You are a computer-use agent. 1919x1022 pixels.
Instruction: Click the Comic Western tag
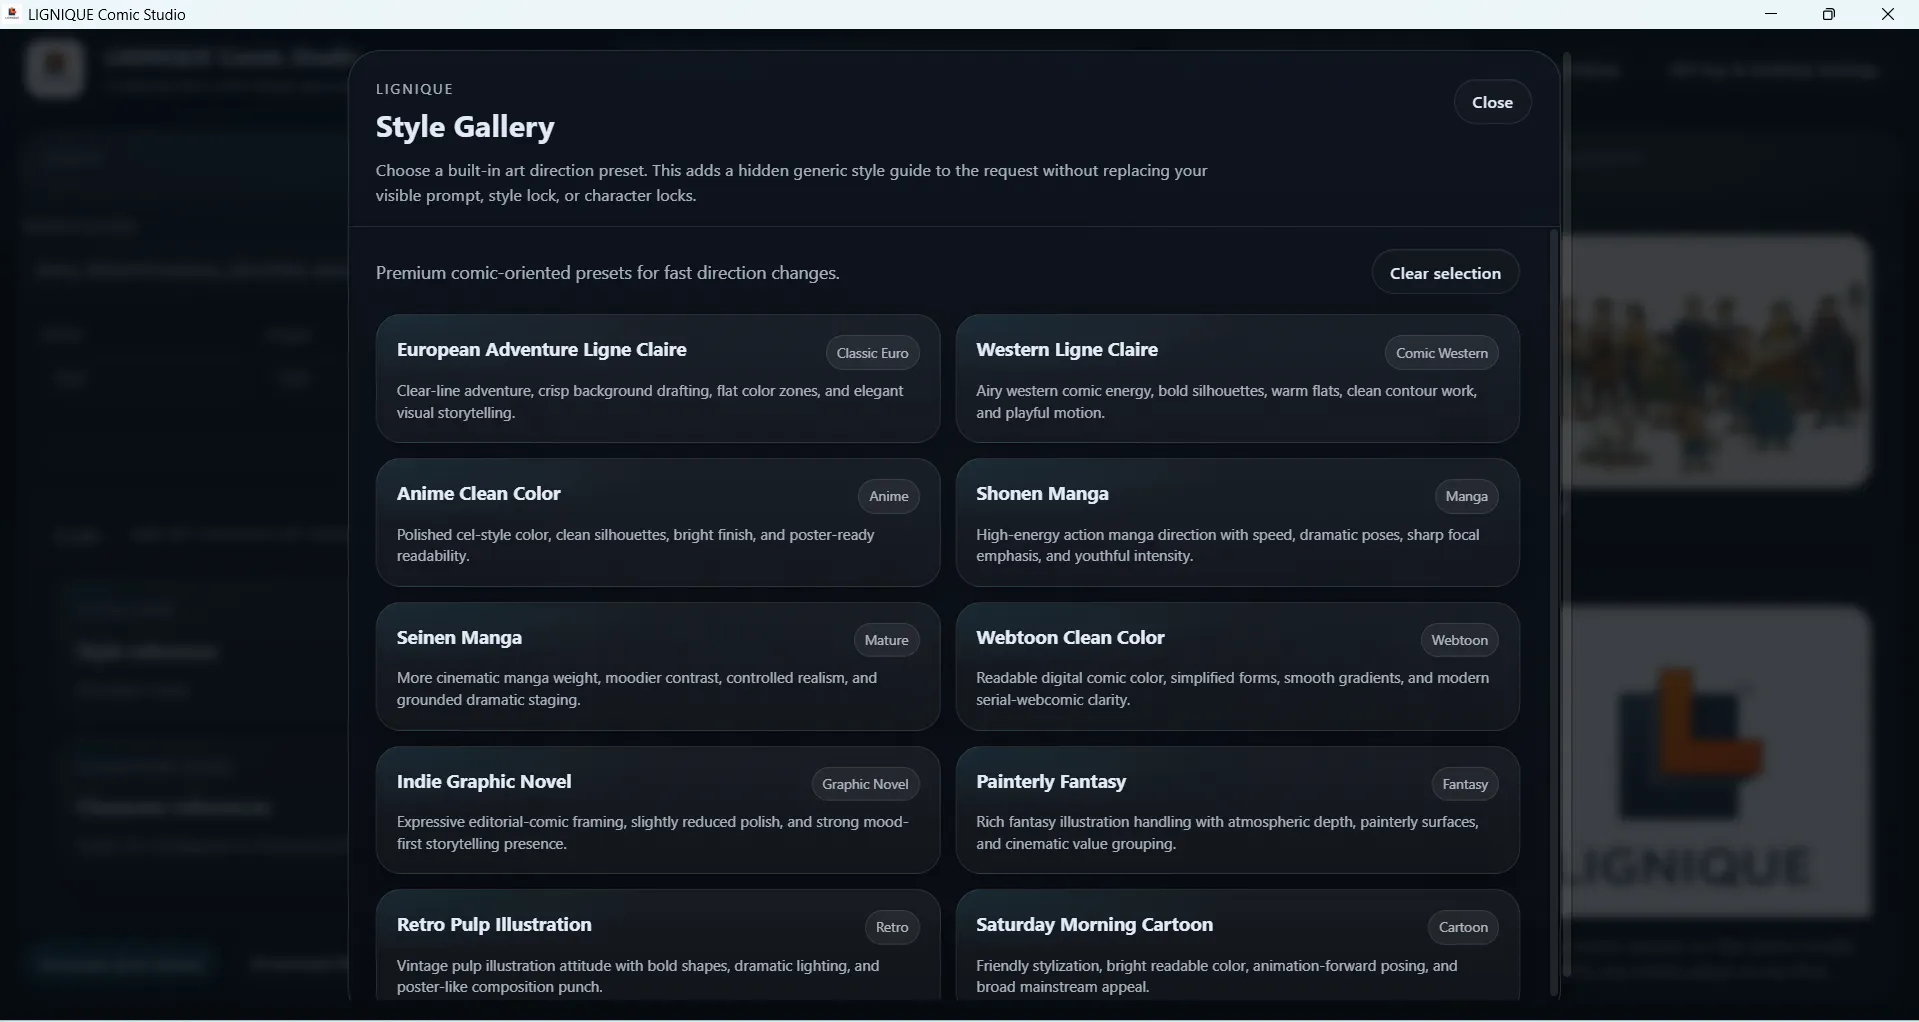[x=1441, y=353]
